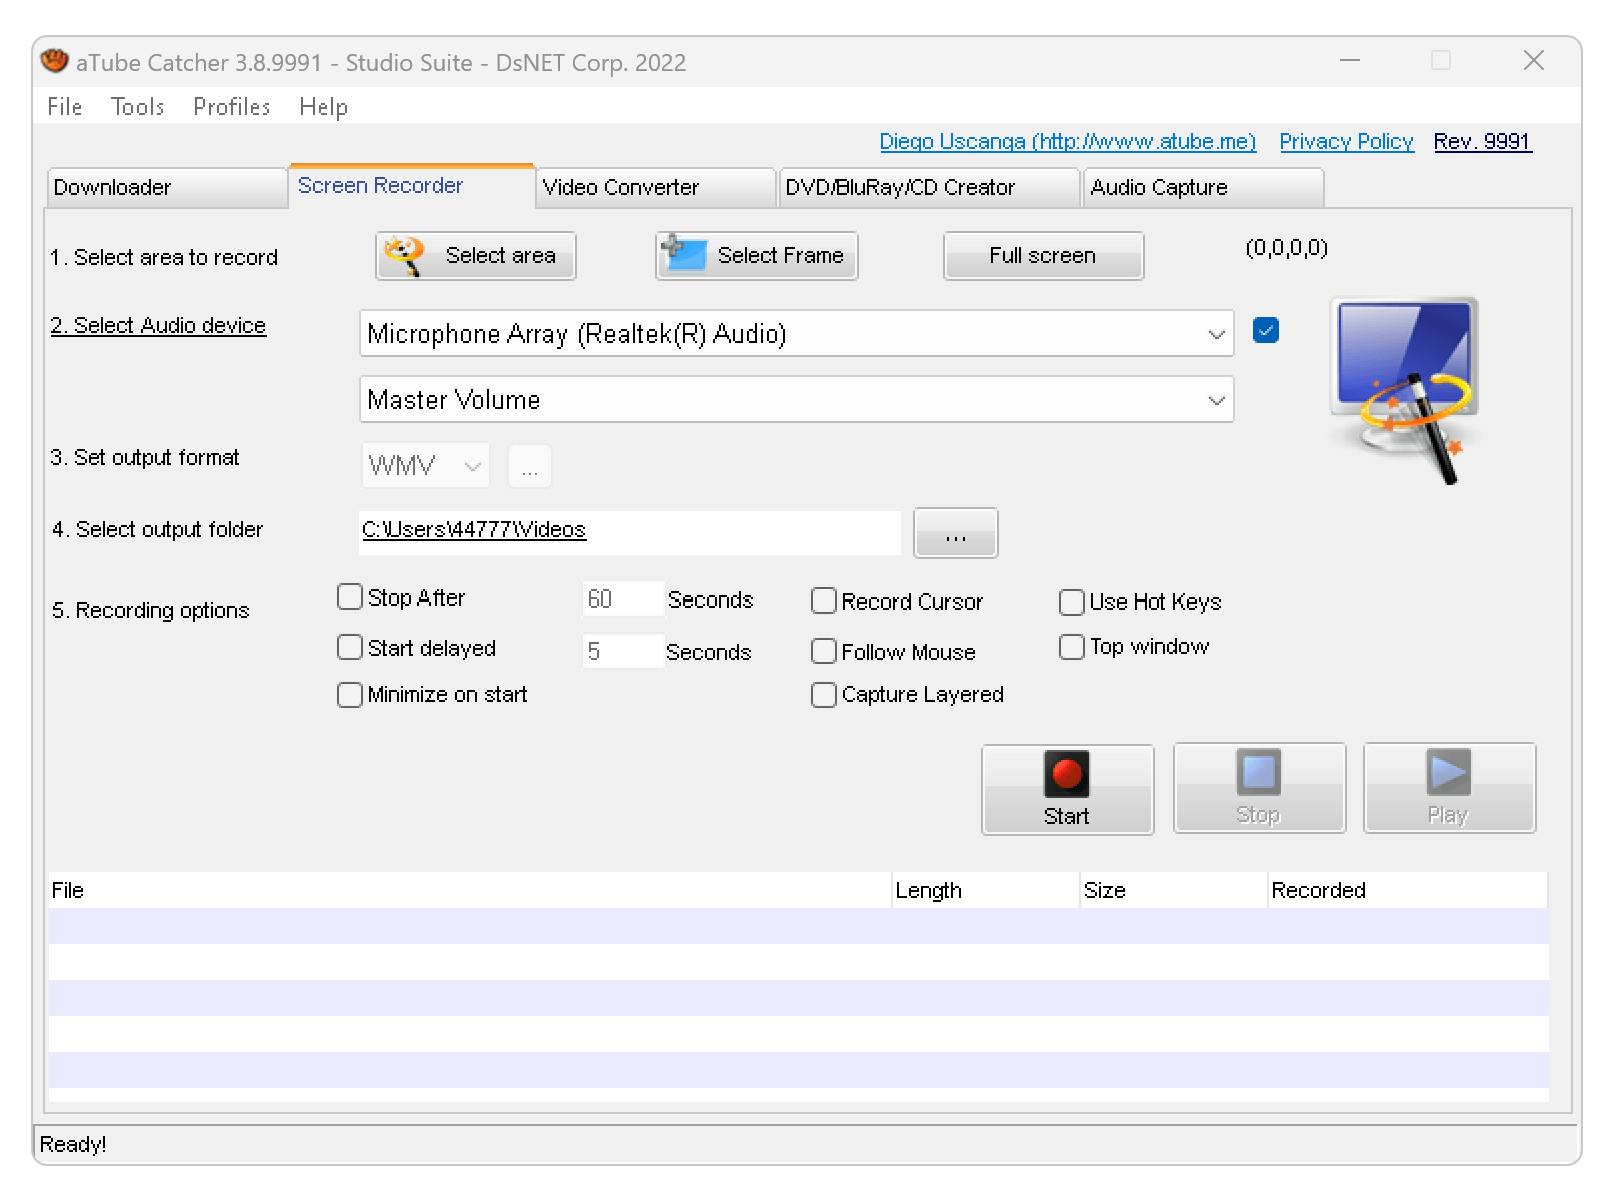Click the Select Audio device link
Image resolution: width=1608 pixels, height=1196 pixels.
coord(158,326)
